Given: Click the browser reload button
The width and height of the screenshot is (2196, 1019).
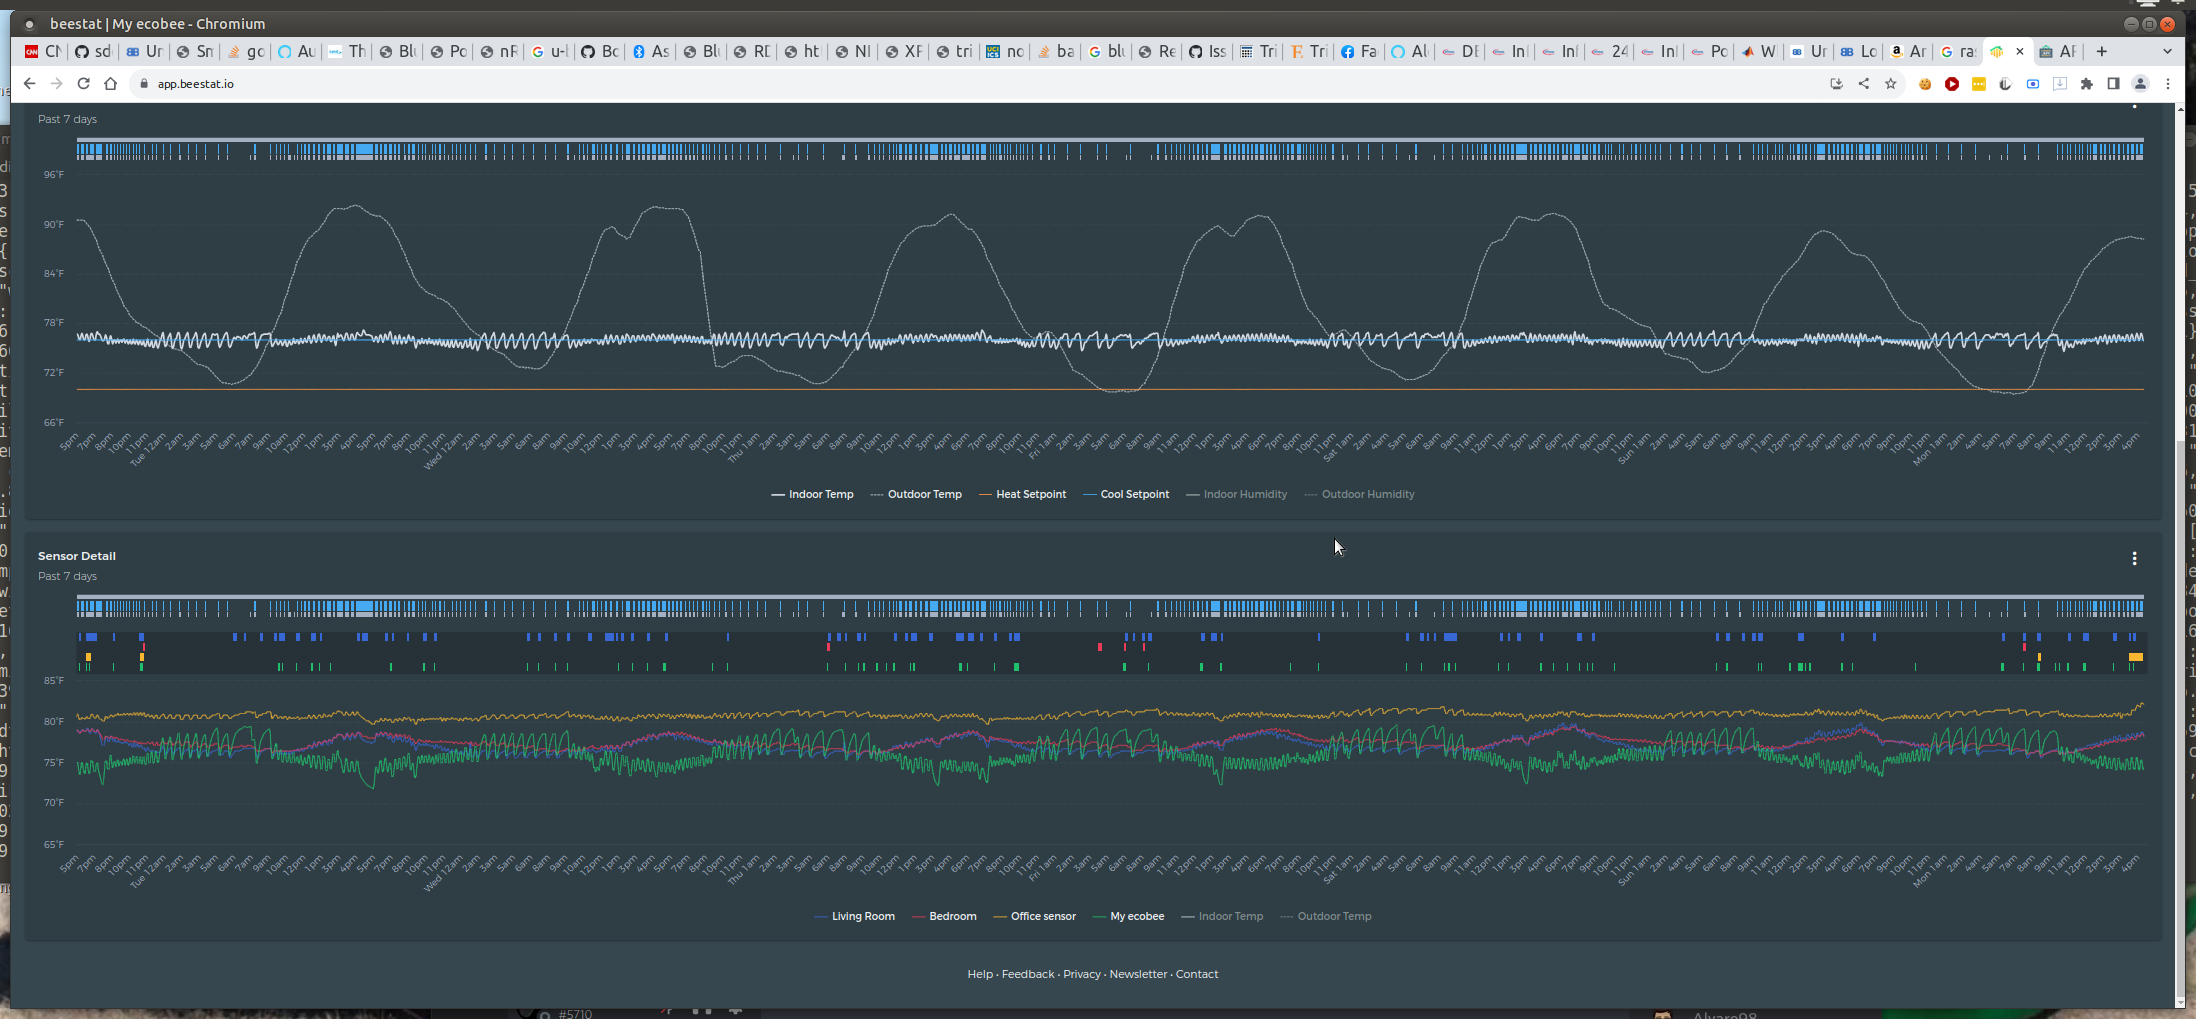Looking at the screenshot, I should click(84, 84).
